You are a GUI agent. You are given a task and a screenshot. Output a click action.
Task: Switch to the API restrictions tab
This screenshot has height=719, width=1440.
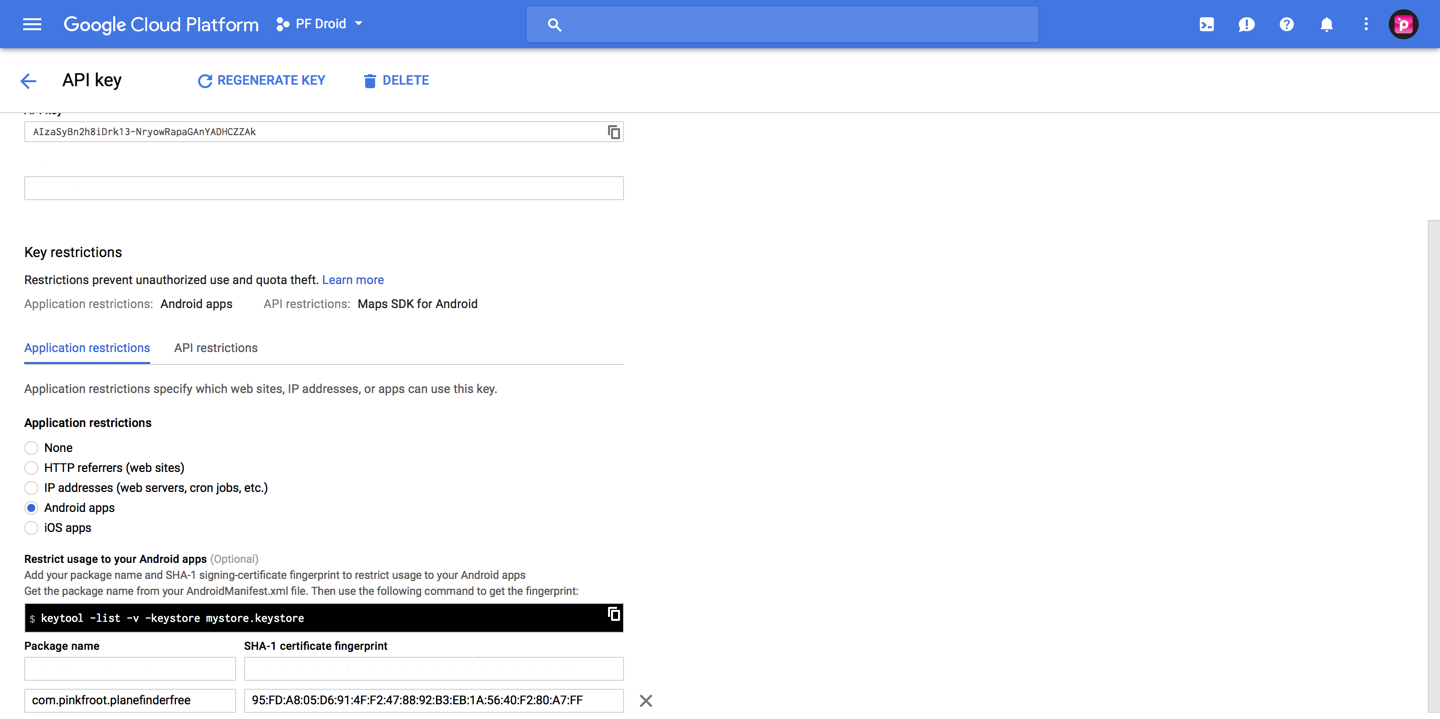[x=215, y=348]
